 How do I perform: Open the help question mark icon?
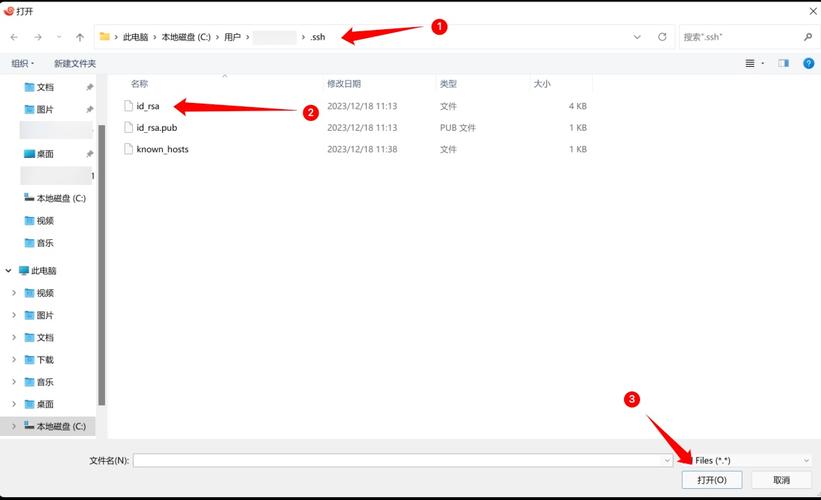808,63
